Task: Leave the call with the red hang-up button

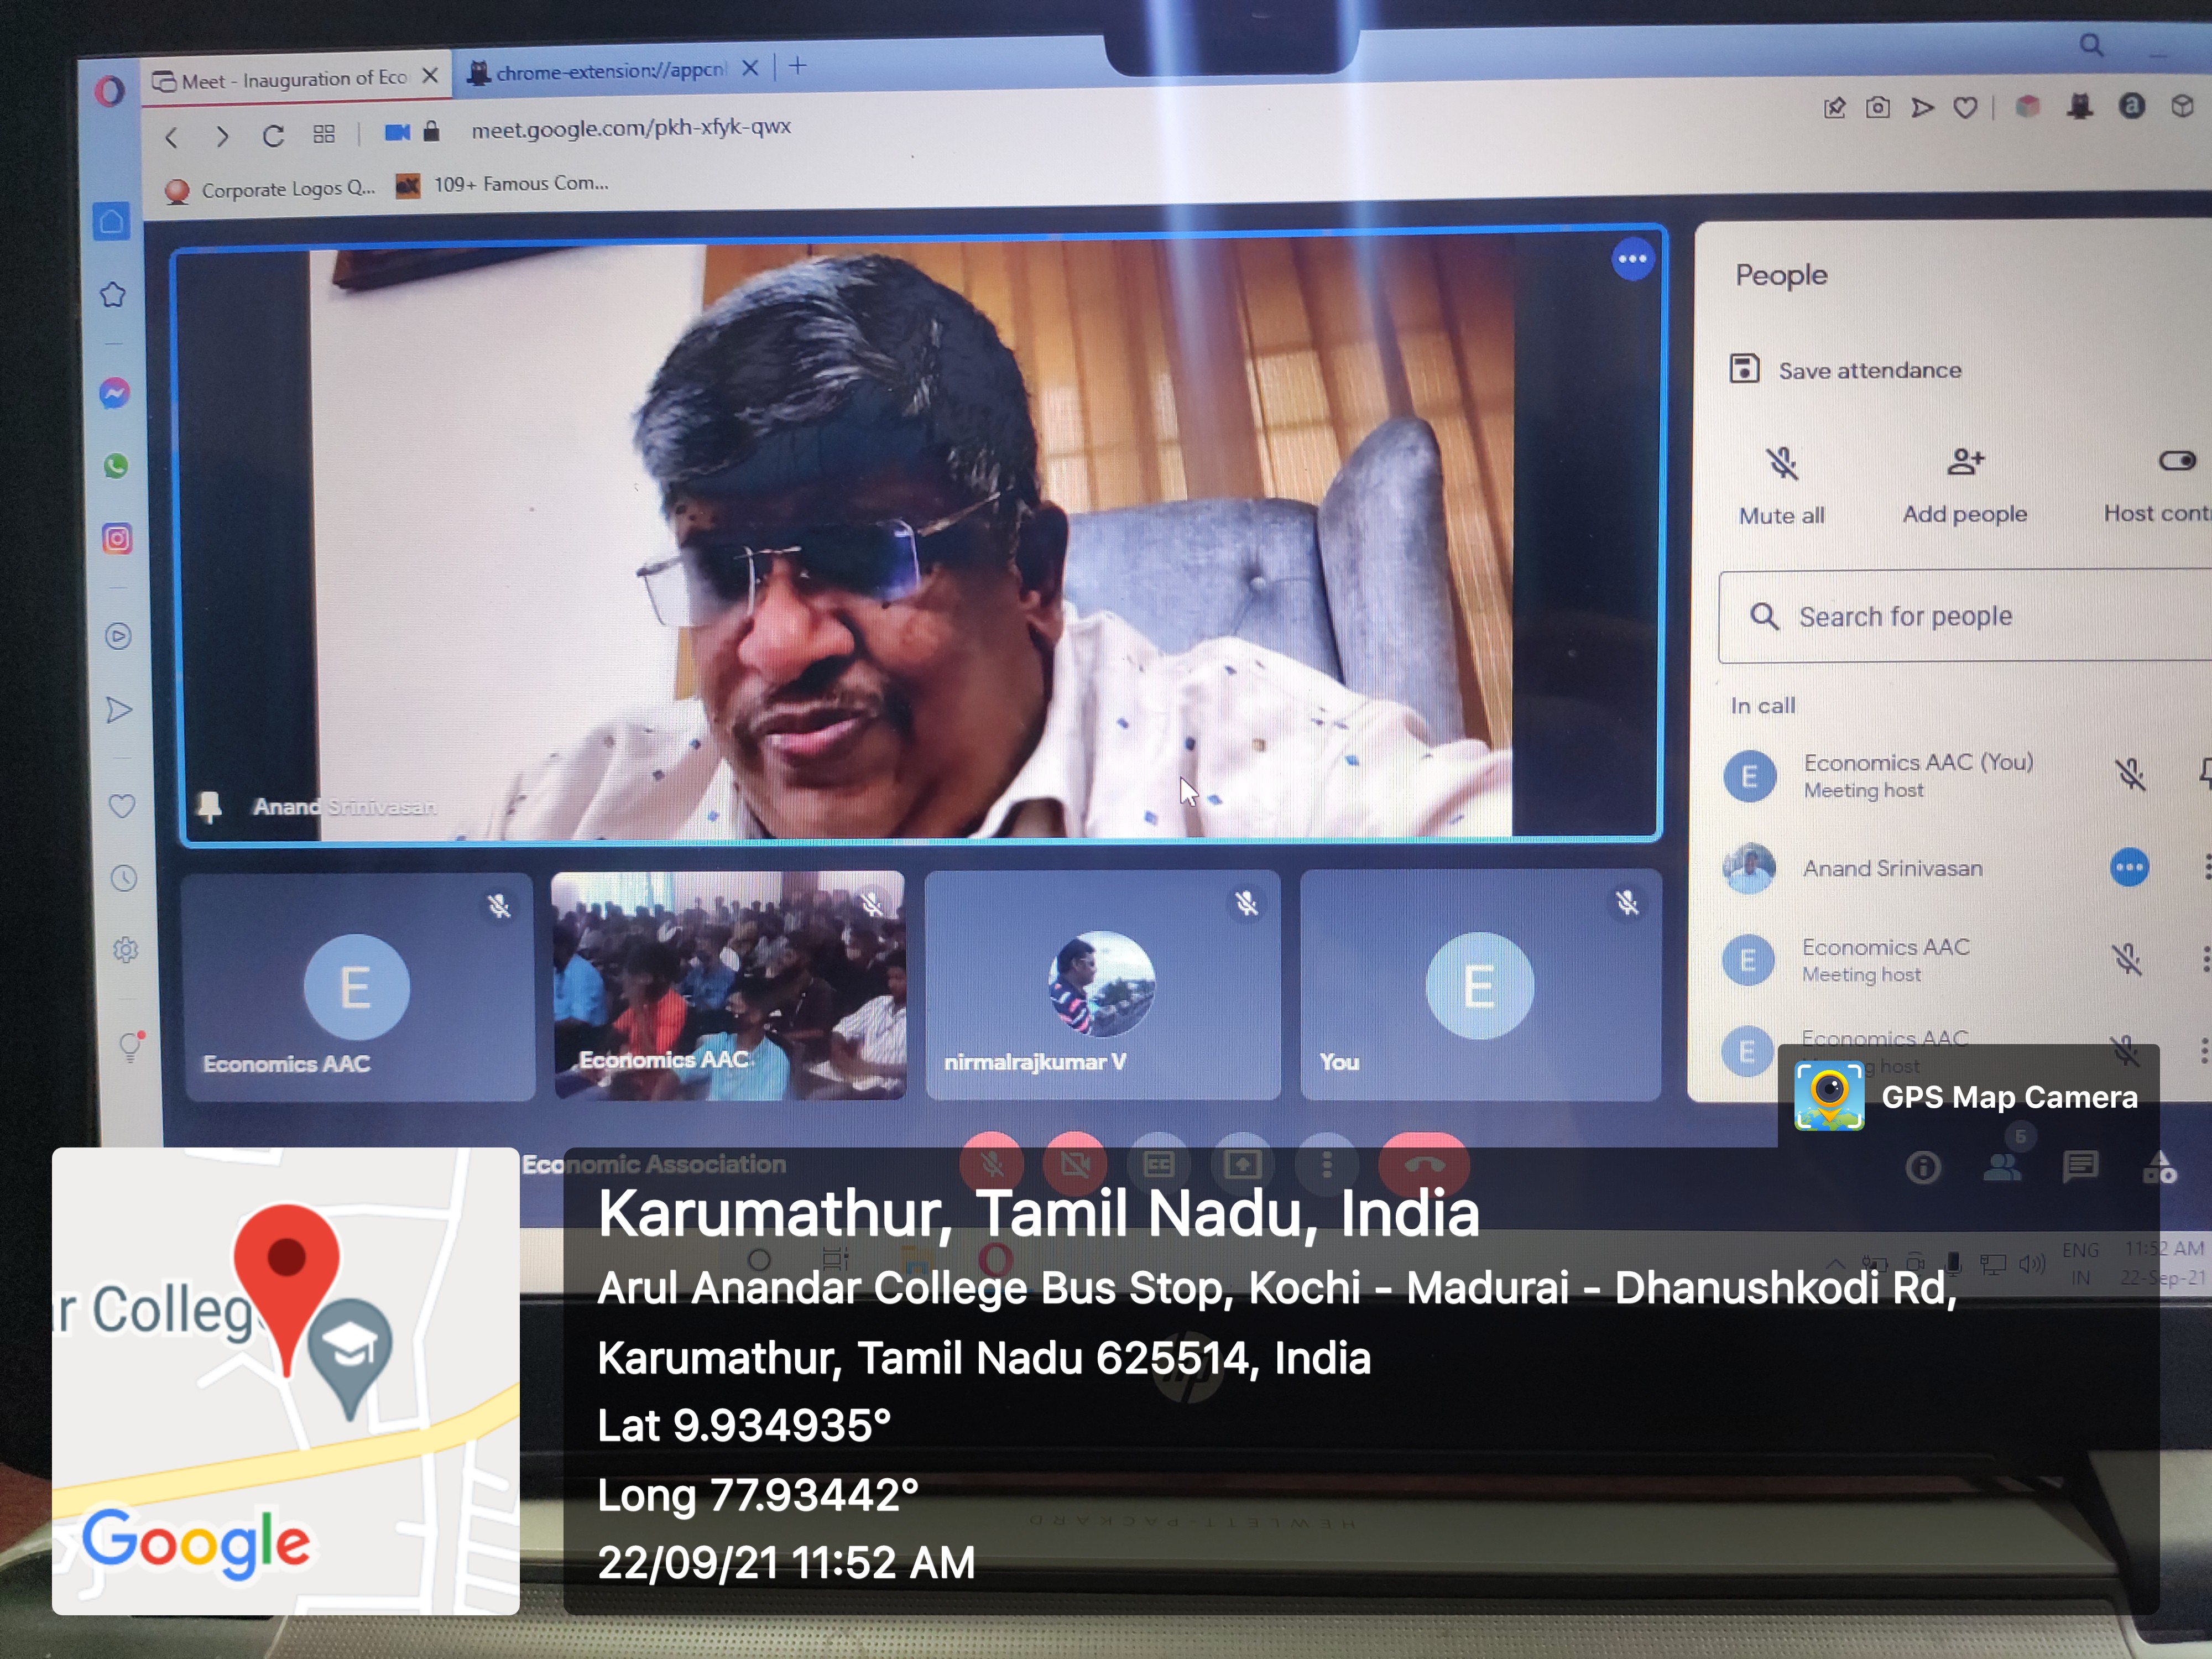Action: pos(1424,1164)
